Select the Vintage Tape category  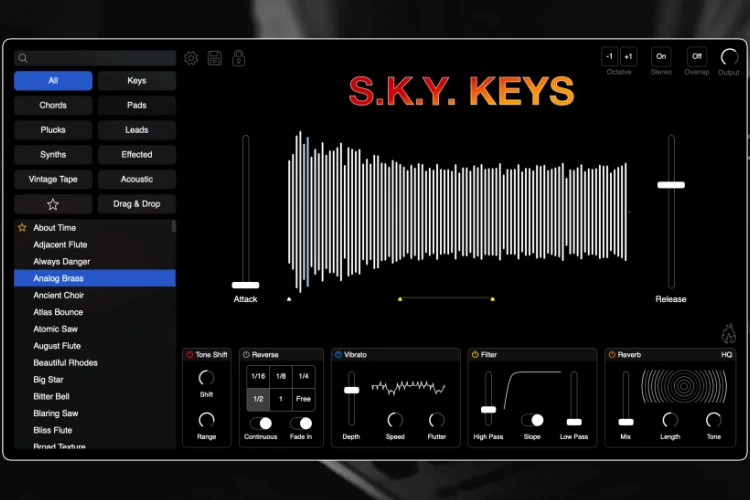[x=53, y=179]
